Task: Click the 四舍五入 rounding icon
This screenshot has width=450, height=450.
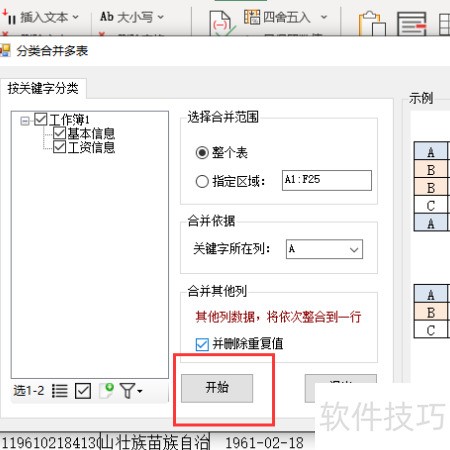Action: [252, 17]
